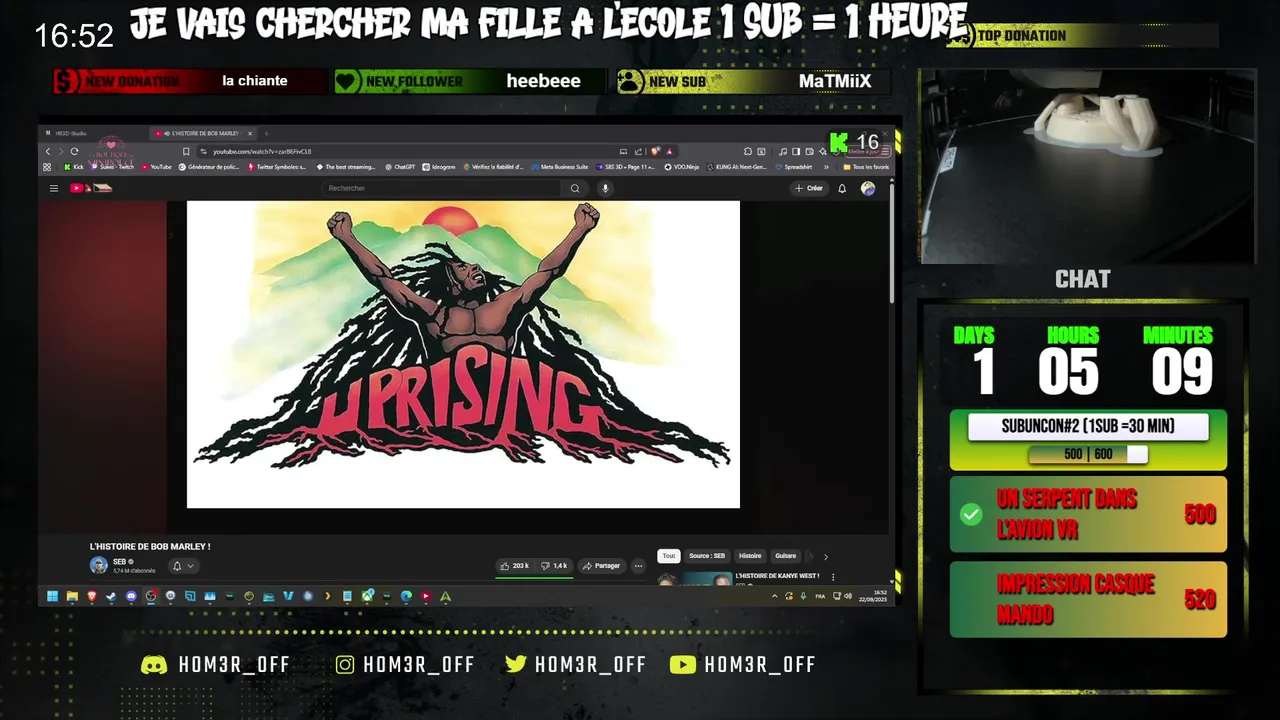Screen dimensions: 1280x720
Task: Select the Guitare filter chip
Action: pyautogui.click(x=786, y=556)
